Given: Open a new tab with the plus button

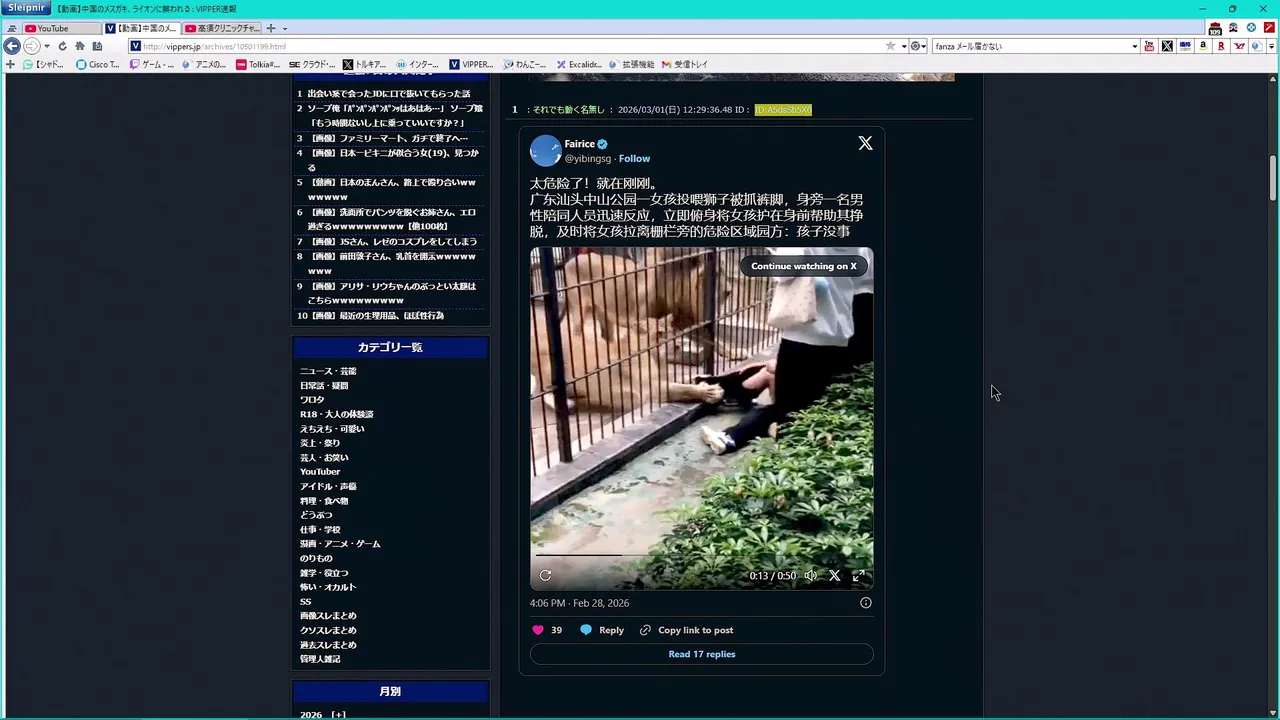Looking at the screenshot, I should [270, 28].
